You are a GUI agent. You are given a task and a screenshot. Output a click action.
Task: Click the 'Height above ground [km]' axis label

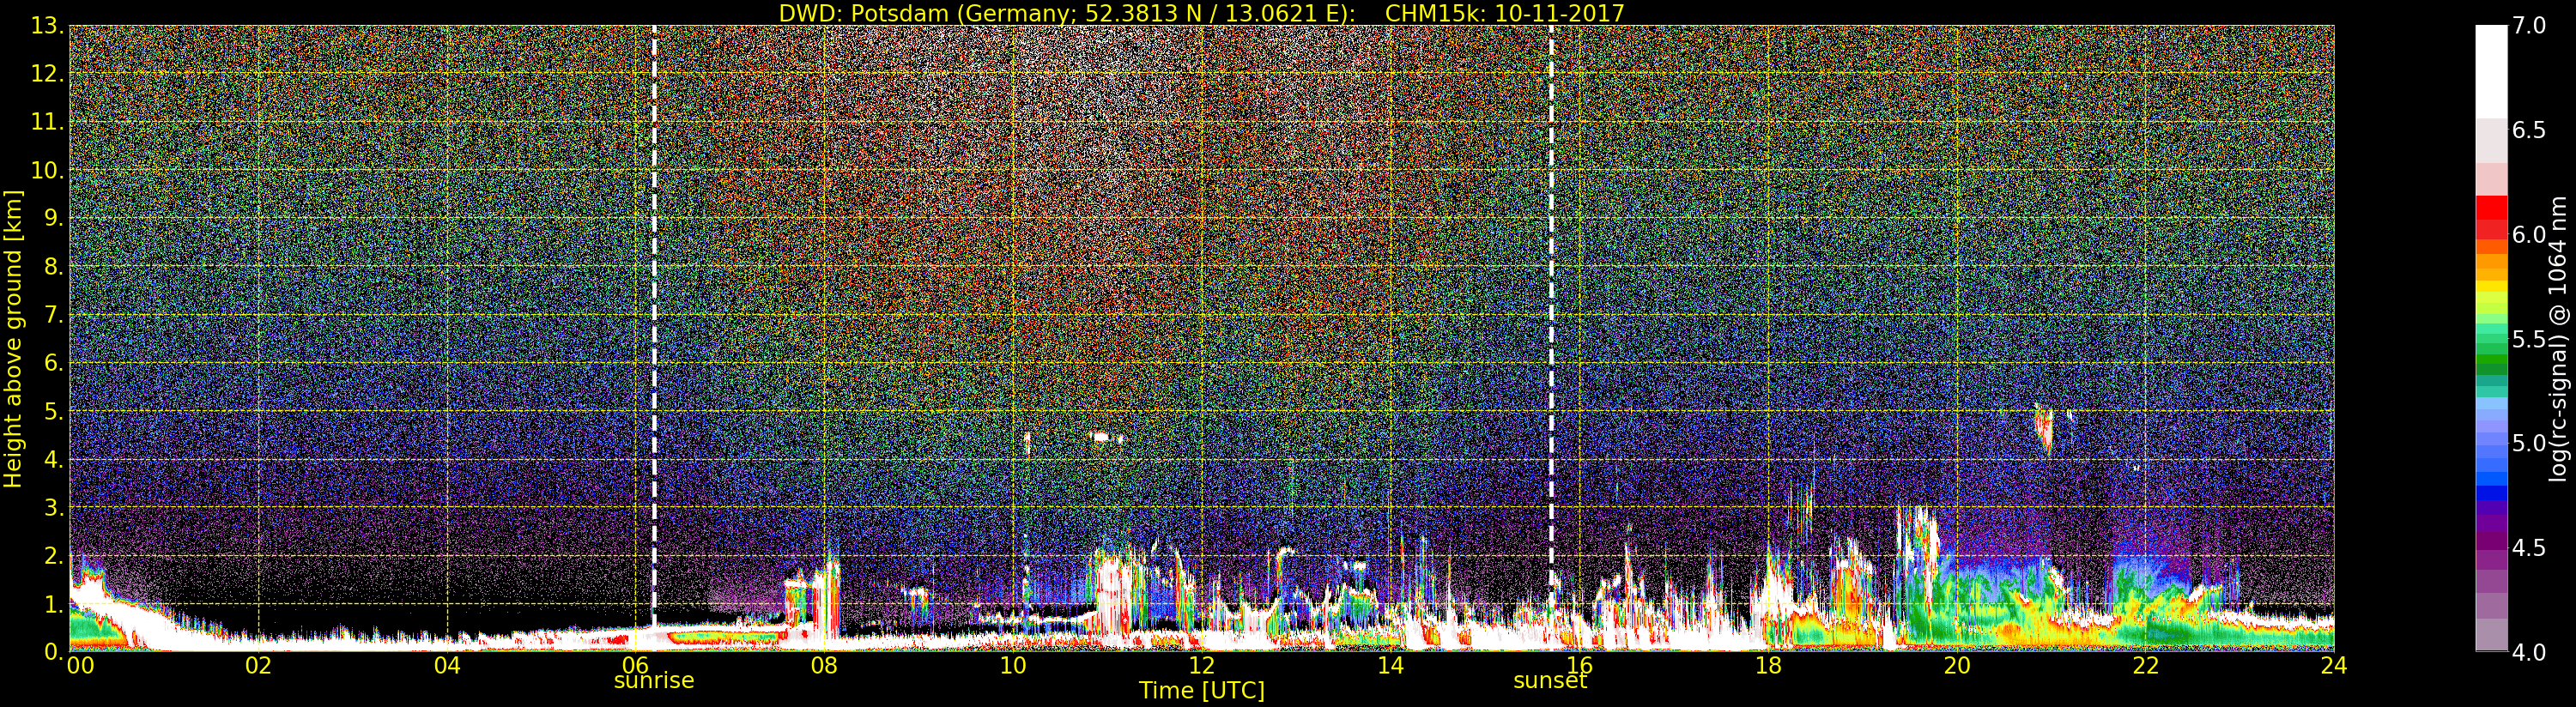[x=13, y=339]
